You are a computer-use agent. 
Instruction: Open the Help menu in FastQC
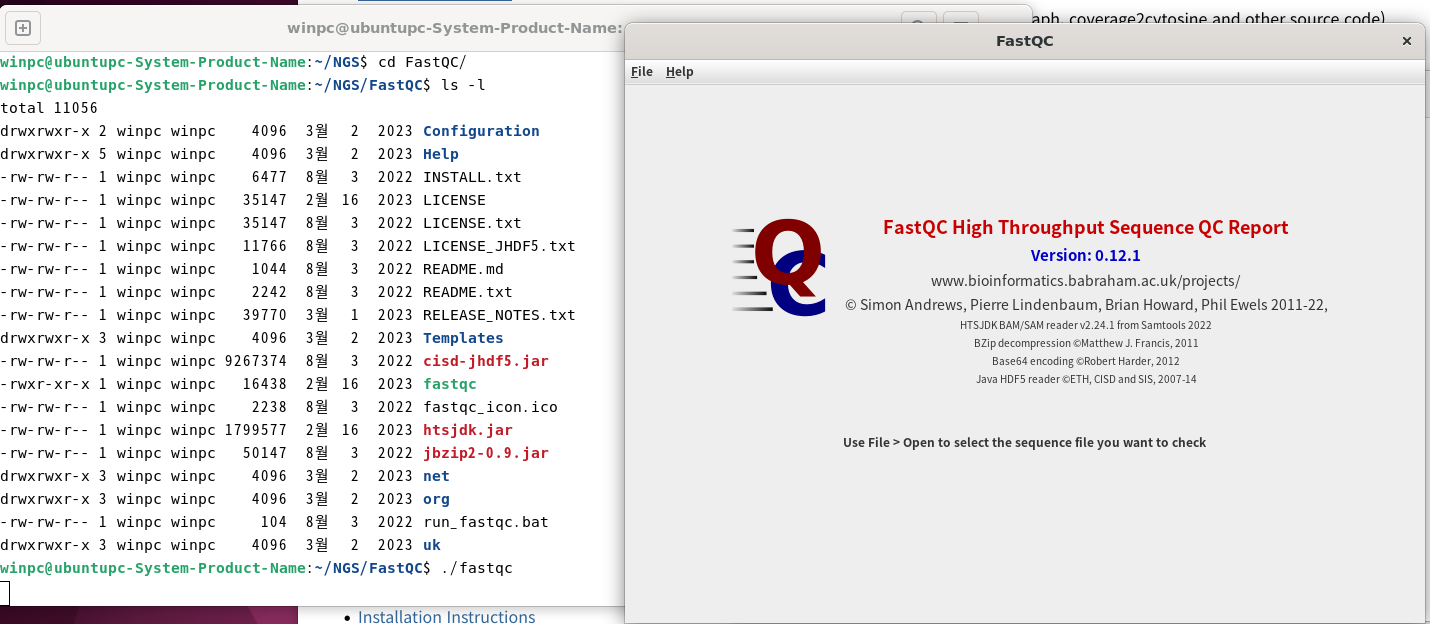680,72
